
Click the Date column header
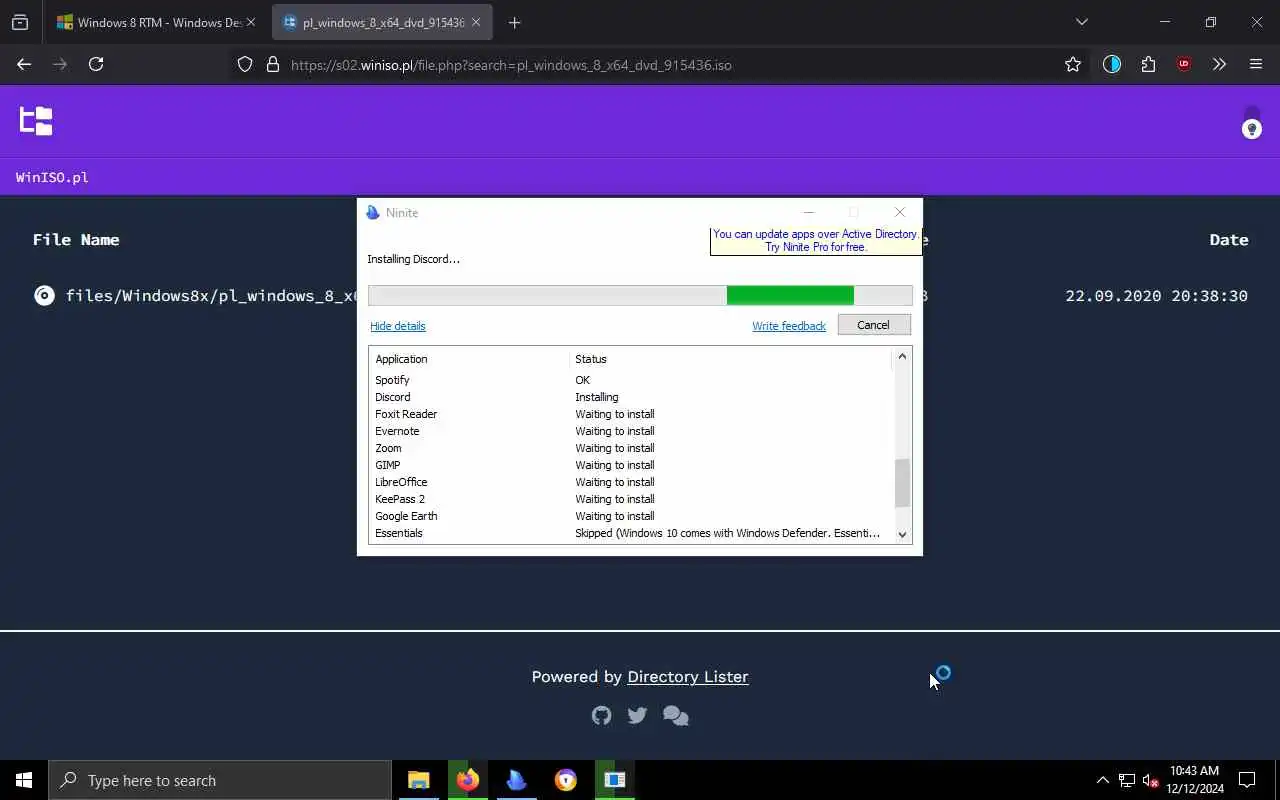pos(1228,240)
